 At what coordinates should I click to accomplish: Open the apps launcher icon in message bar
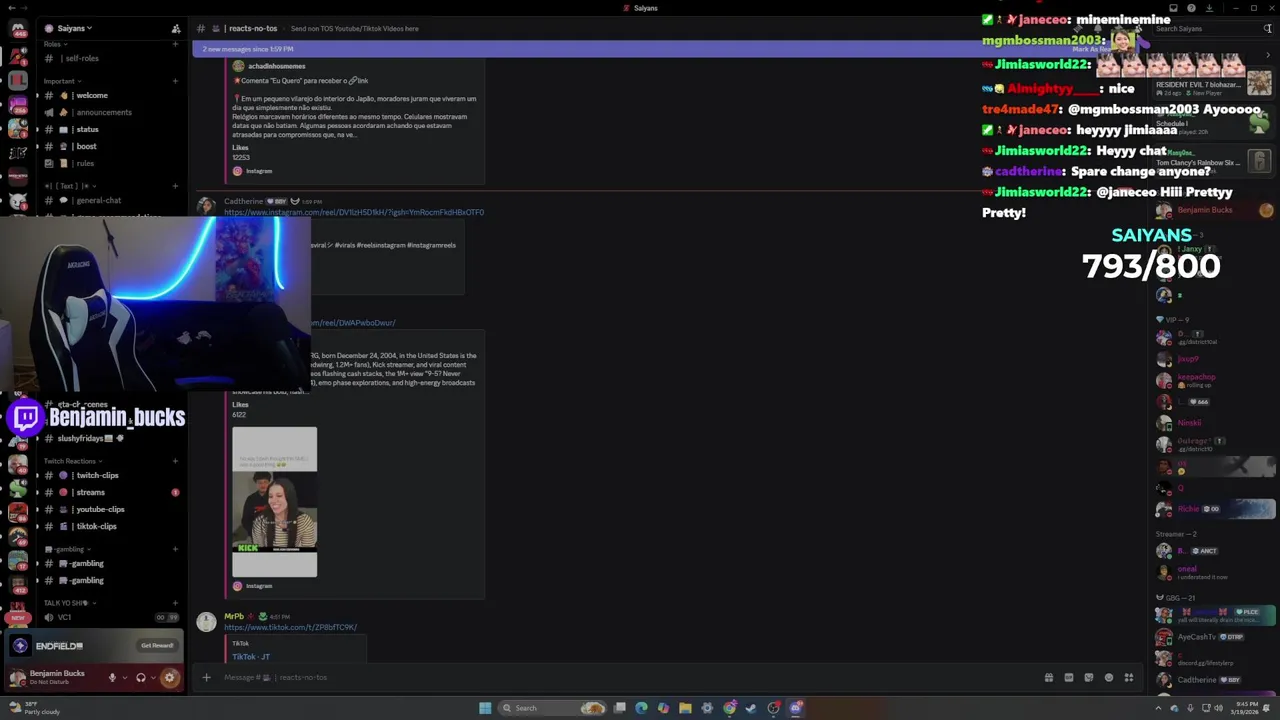1128,677
